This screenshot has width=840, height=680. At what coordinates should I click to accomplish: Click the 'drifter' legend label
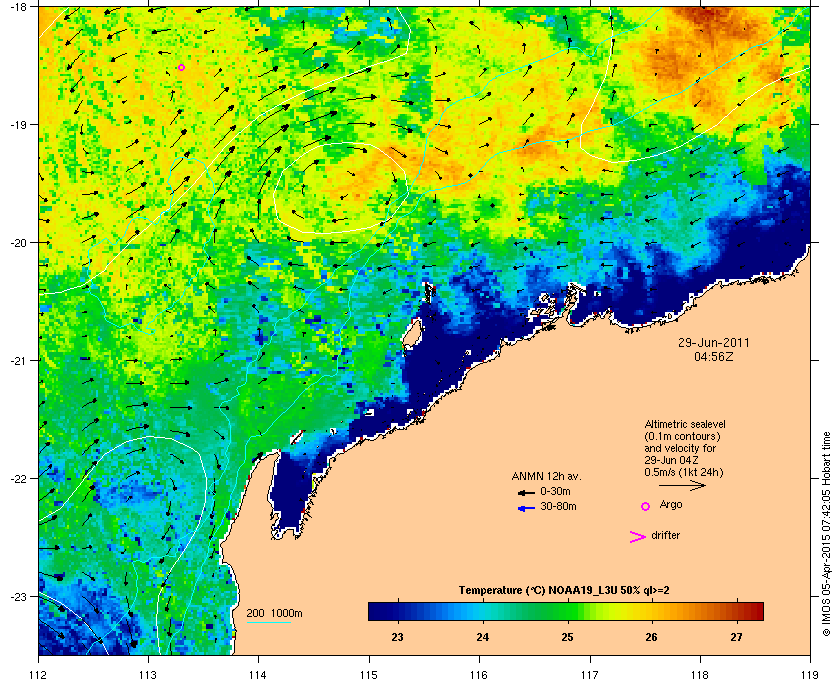click(x=666, y=535)
